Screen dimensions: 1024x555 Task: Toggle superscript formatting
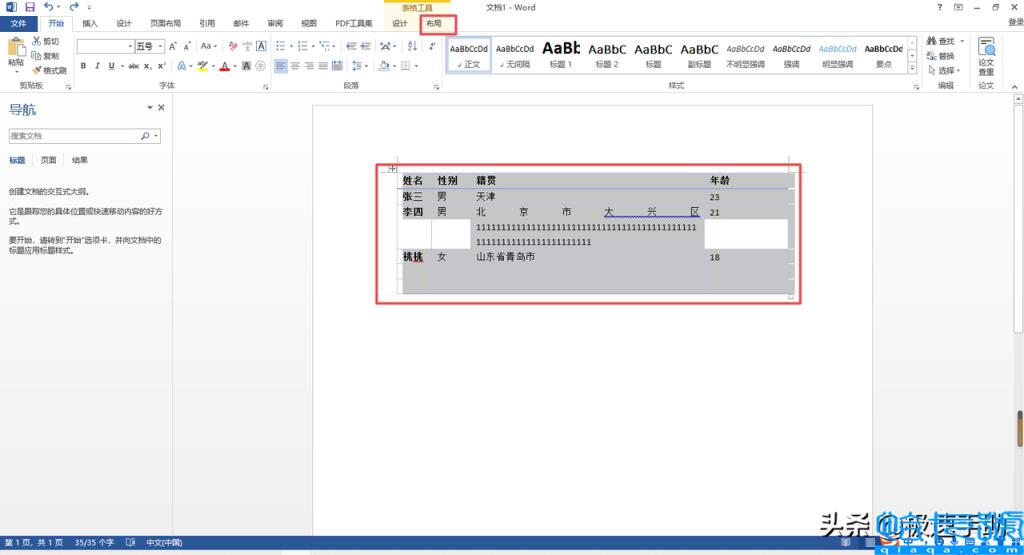(x=162, y=66)
